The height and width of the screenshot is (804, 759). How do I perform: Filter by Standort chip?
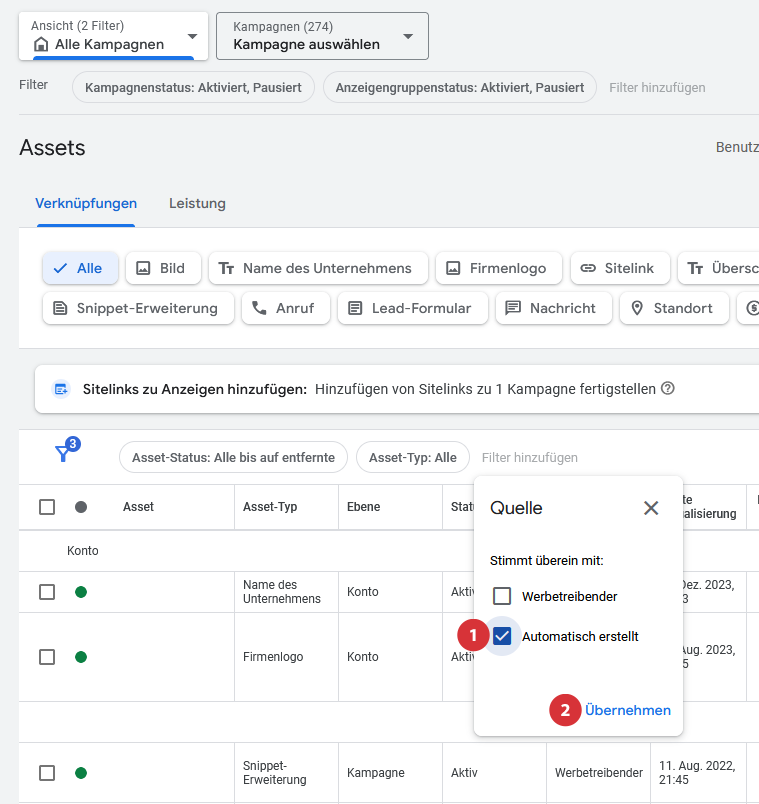674,308
